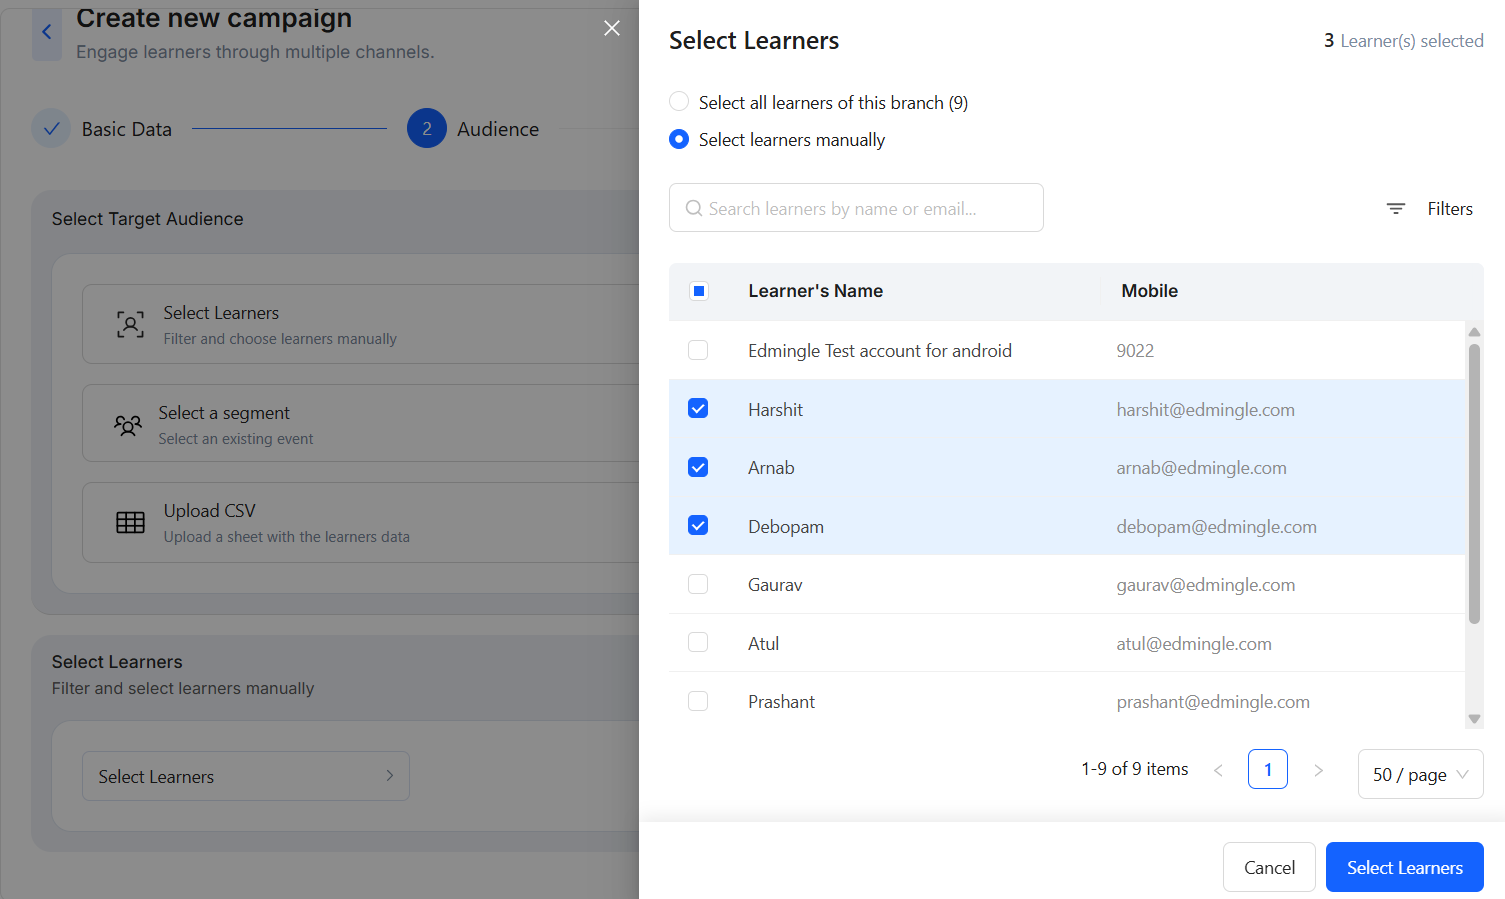Click atul@edmingle.com cell

pos(1194,644)
